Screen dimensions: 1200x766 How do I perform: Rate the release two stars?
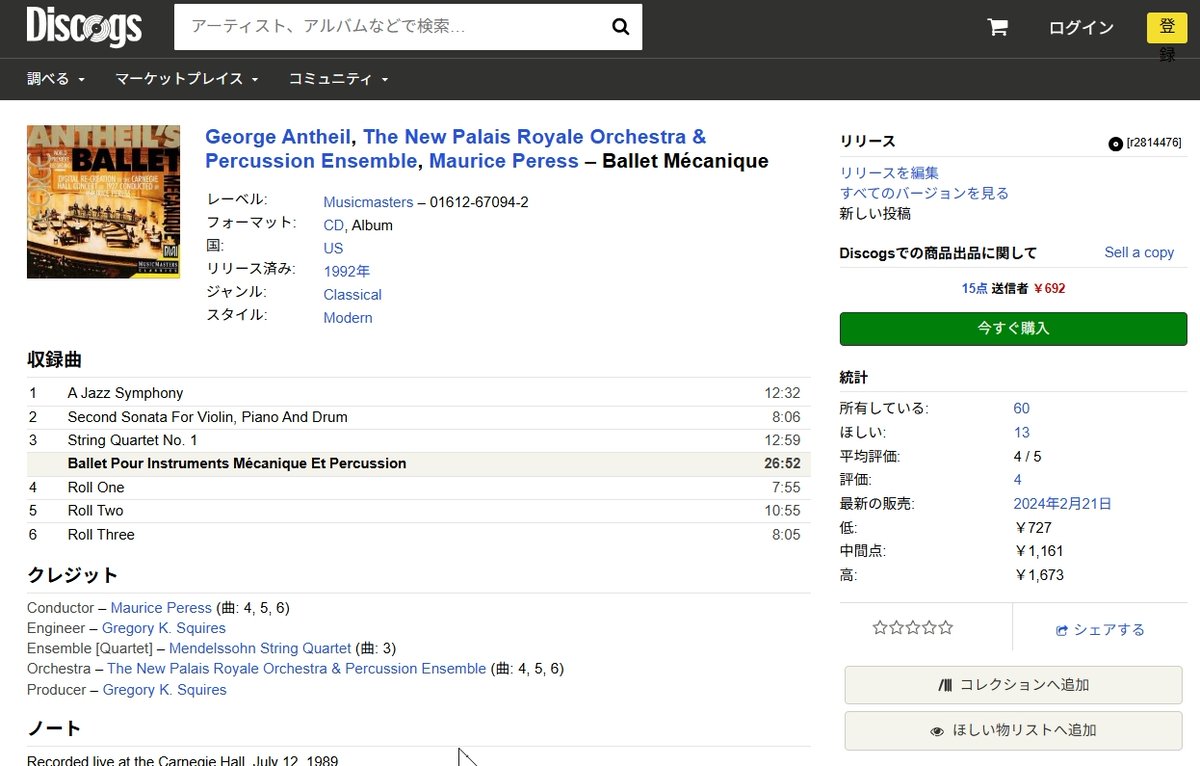pos(896,628)
